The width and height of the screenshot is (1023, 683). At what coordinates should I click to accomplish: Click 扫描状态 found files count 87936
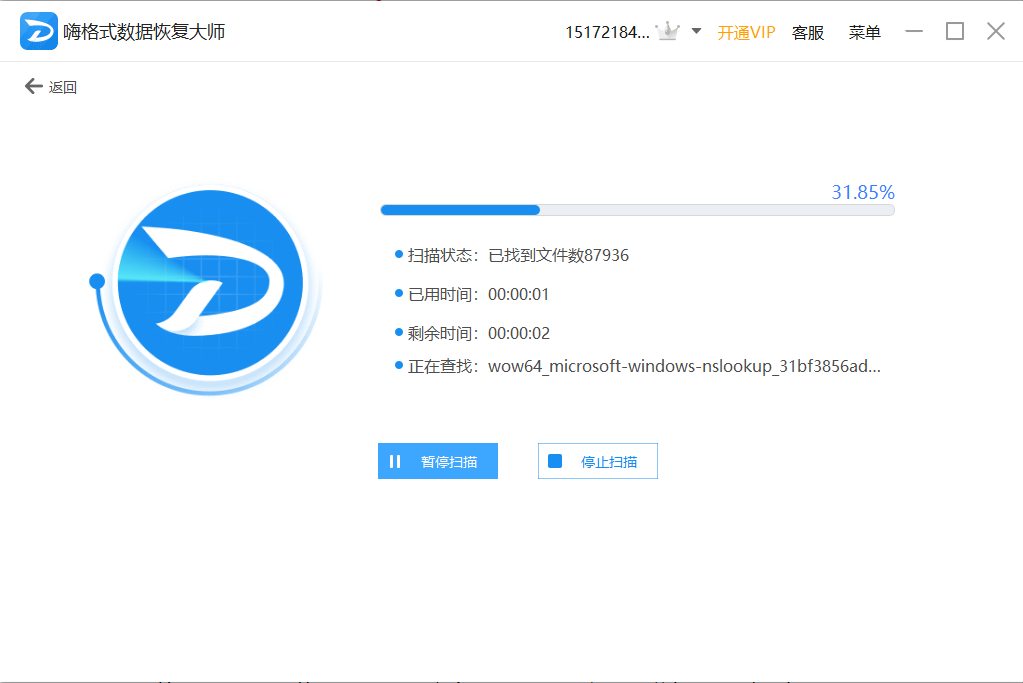click(x=558, y=255)
